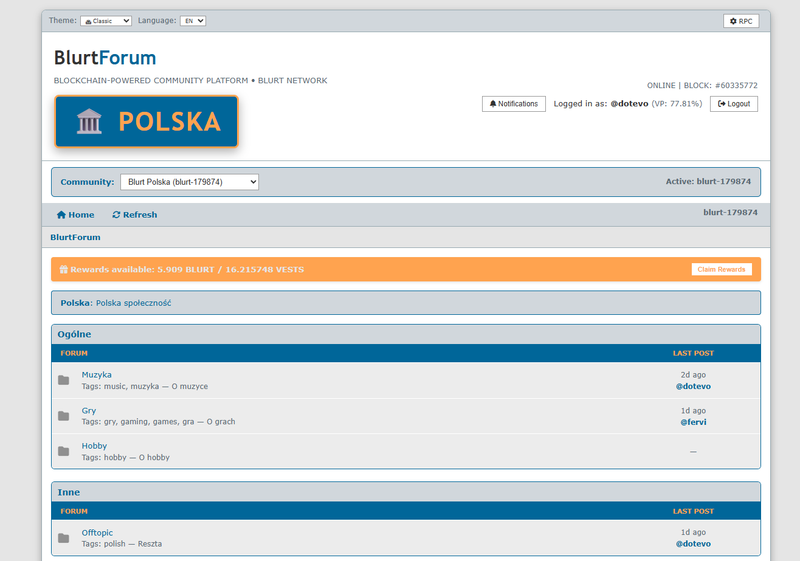Image resolution: width=800 pixels, height=561 pixels.
Task: Click the LAST POST header under Ogólne
Action: pyautogui.click(x=693, y=353)
